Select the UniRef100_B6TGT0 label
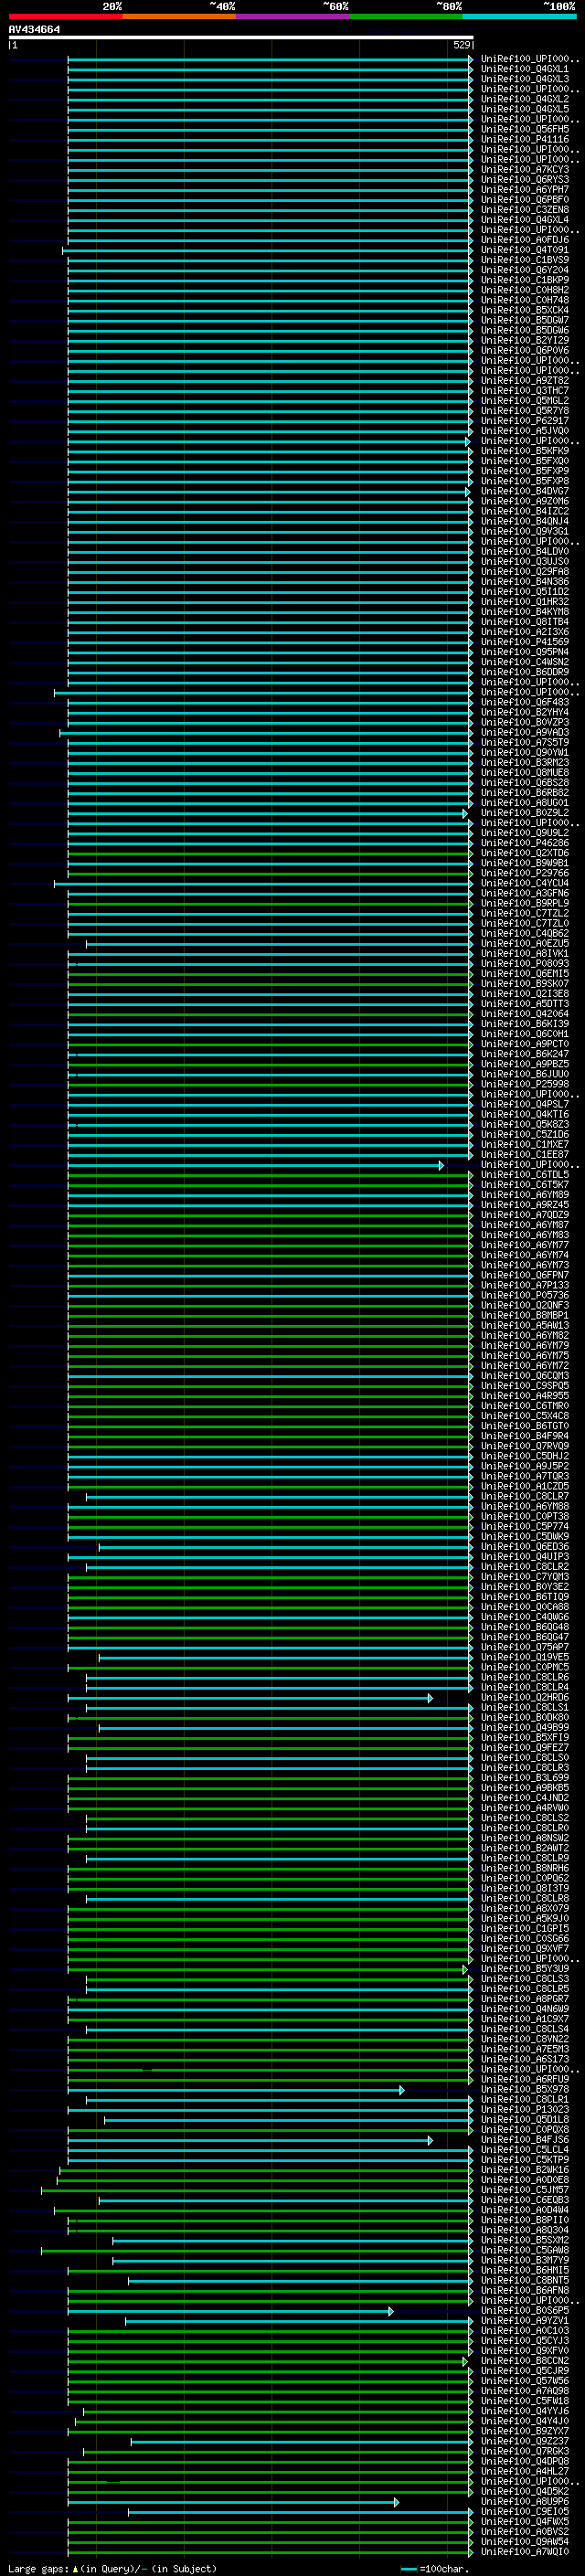The height and width of the screenshot is (2576, 585). 524,1427
